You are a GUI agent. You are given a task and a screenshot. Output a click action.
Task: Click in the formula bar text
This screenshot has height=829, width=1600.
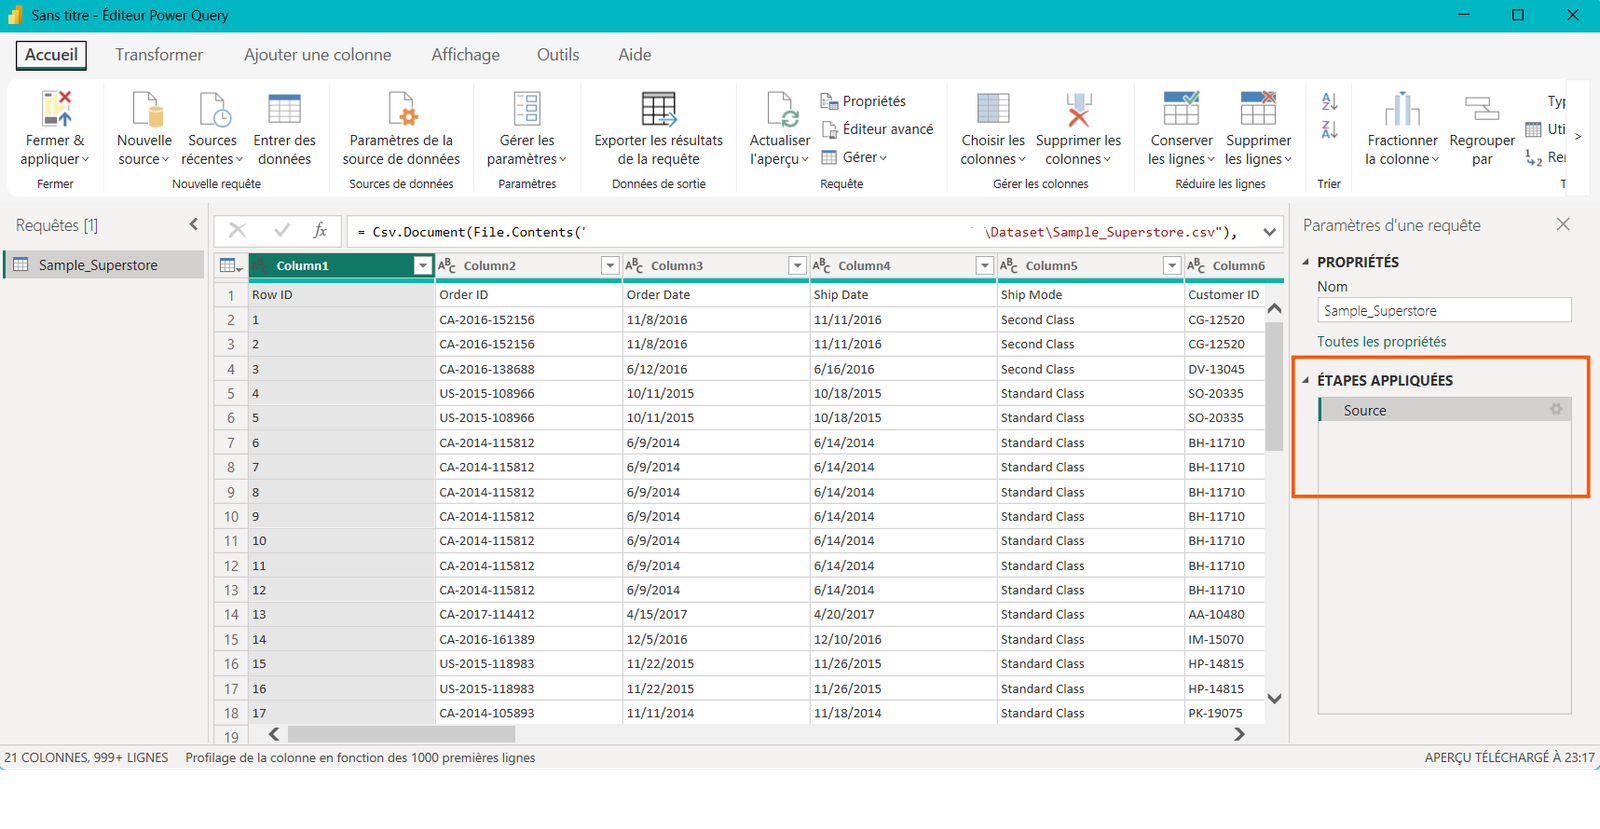pos(803,232)
